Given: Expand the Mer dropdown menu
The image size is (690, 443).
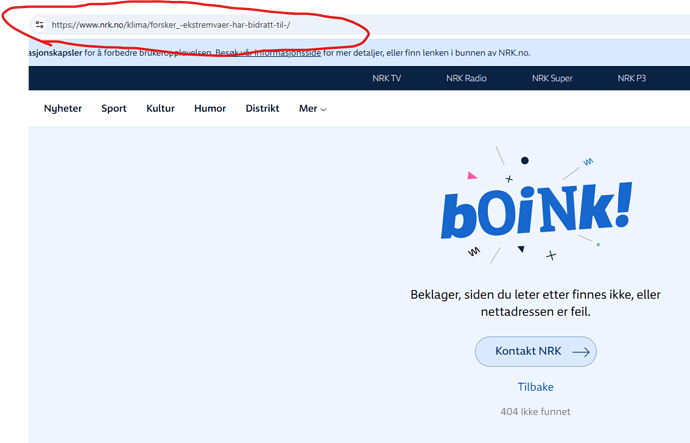Looking at the screenshot, I should coord(312,109).
